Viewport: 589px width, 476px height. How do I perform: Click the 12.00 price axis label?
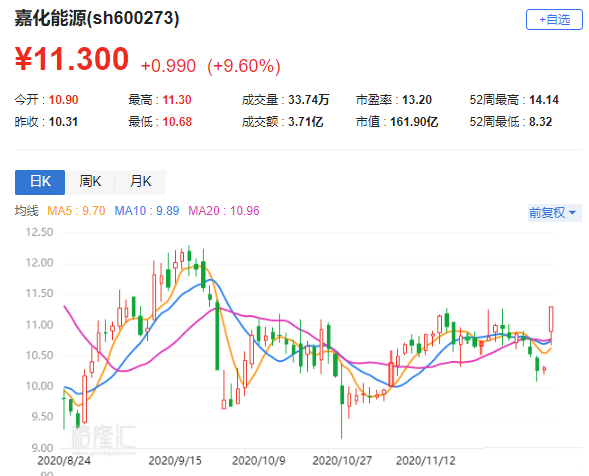pyautogui.click(x=39, y=263)
